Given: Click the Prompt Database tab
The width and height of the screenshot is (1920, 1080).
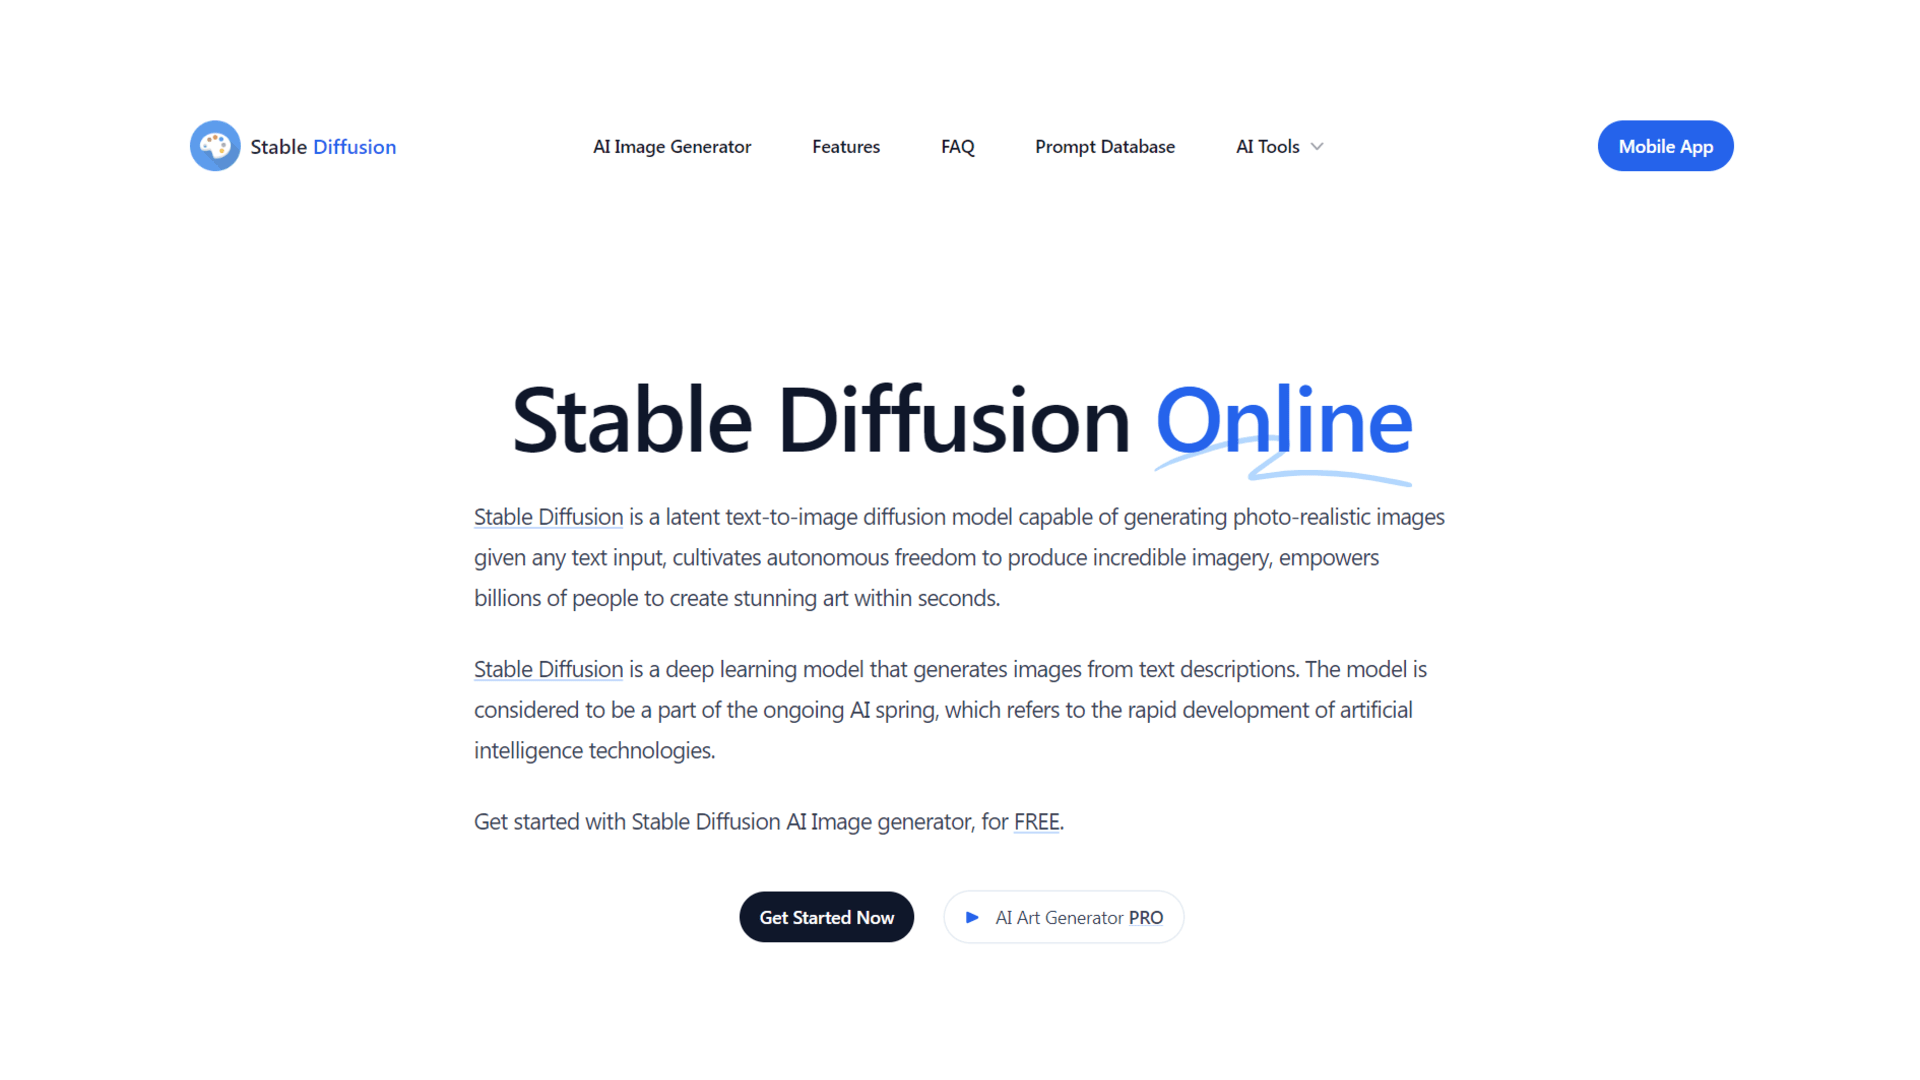Looking at the screenshot, I should point(1105,146).
